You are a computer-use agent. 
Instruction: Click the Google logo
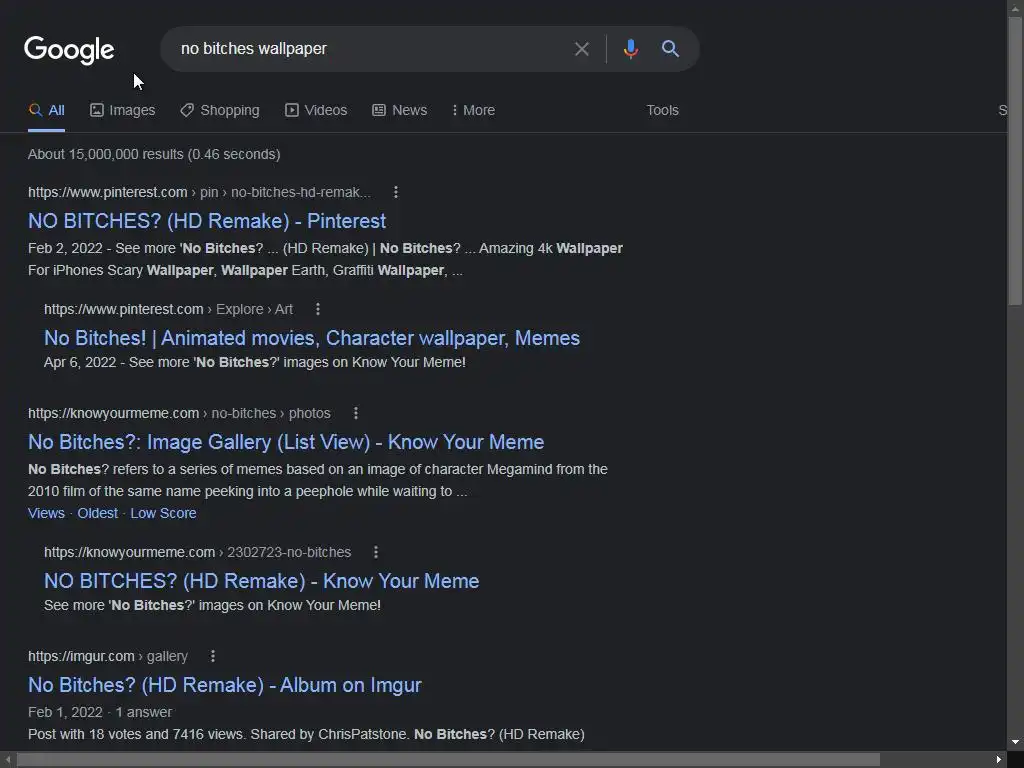[69, 50]
